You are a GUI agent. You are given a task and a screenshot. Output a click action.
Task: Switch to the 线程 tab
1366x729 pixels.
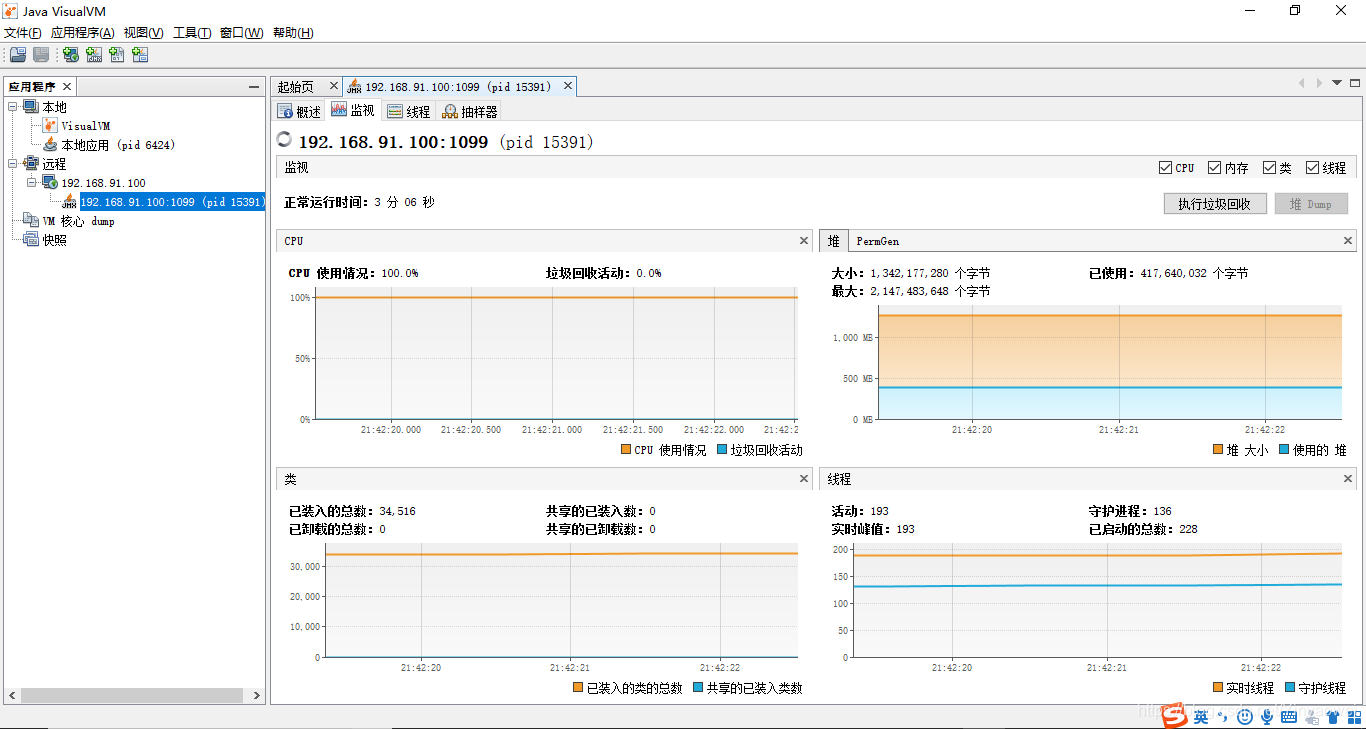coord(409,111)
